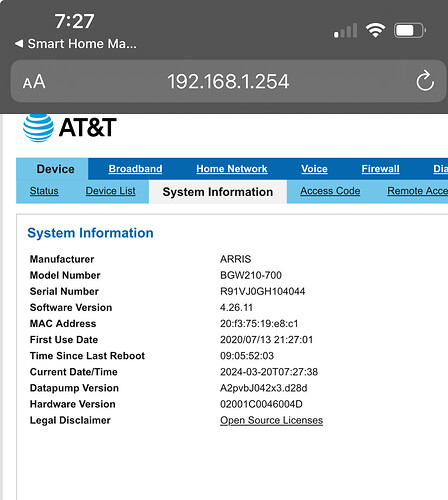
Task: Tap the back arrow to Smart Home Manager
Action: pos(19,43)
